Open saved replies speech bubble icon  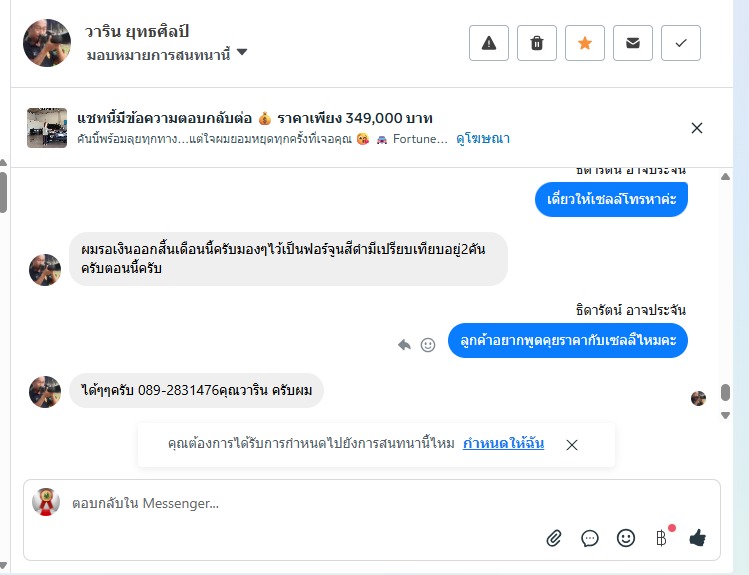tap(590, 538)
